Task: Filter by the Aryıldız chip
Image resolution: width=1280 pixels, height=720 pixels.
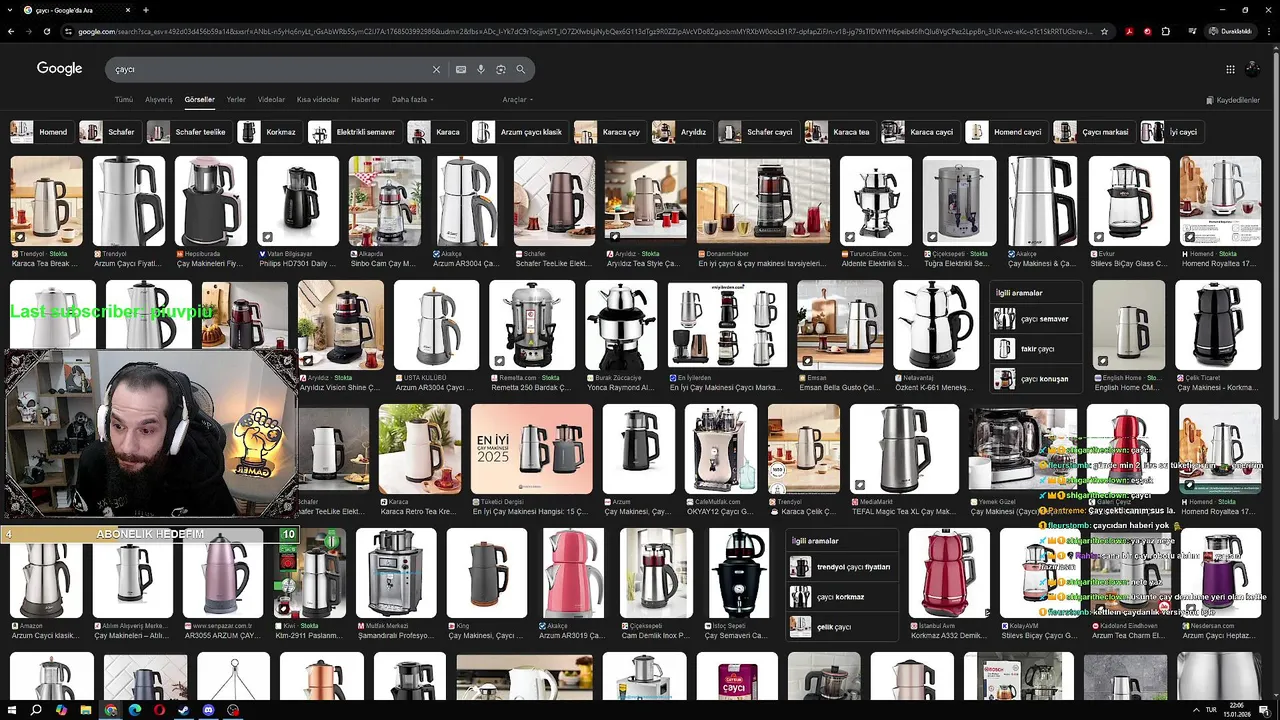Action: click(680, 132)
